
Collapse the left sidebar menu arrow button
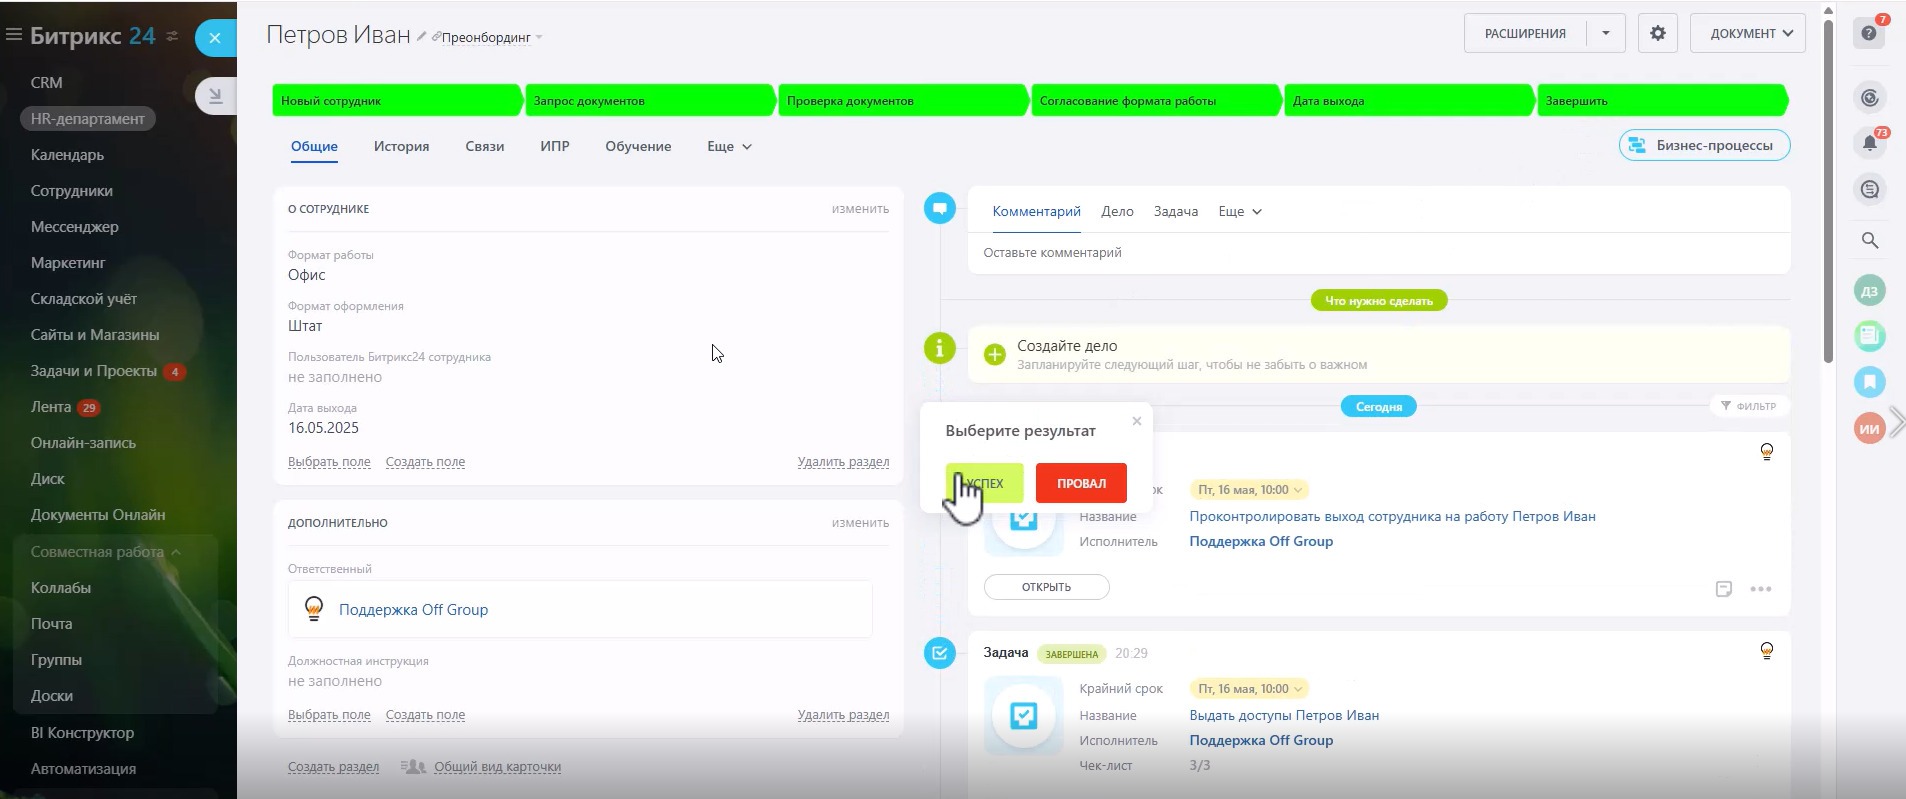click(215, 96)
